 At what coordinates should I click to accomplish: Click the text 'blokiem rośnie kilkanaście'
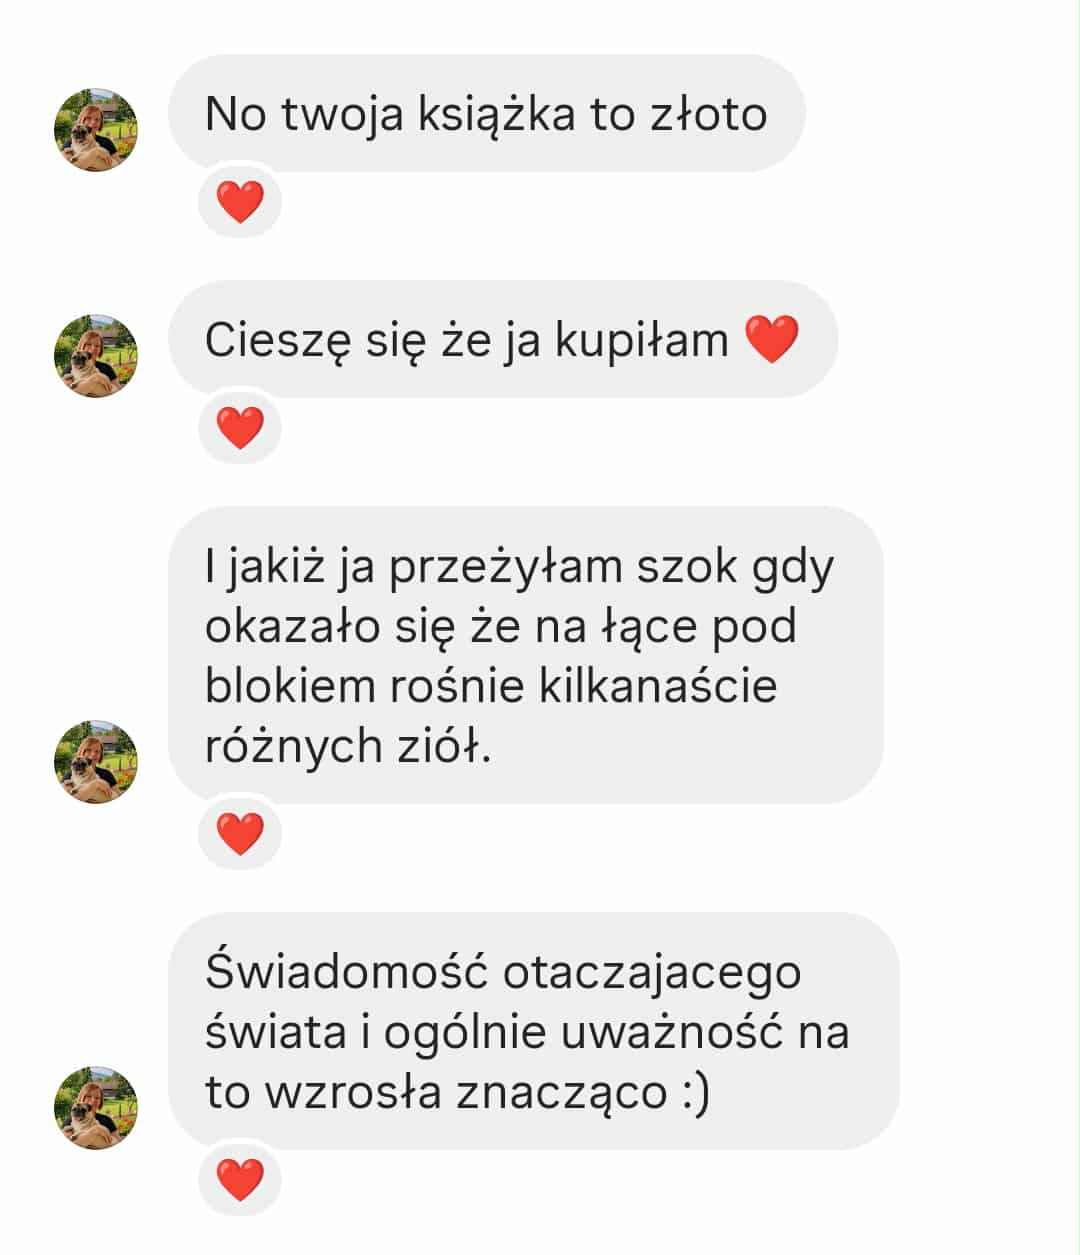pyautogui.click(x=491, y=686)
